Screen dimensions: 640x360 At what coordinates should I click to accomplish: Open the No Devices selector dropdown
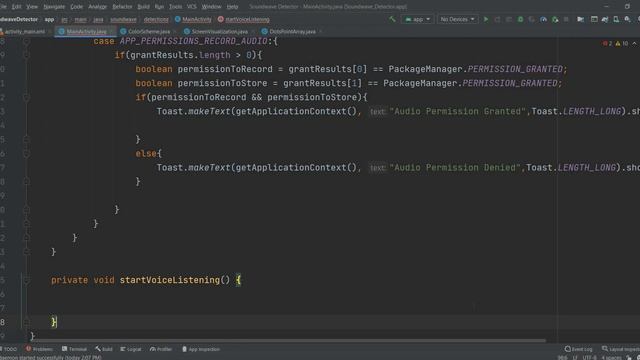(x=458, y=19)
